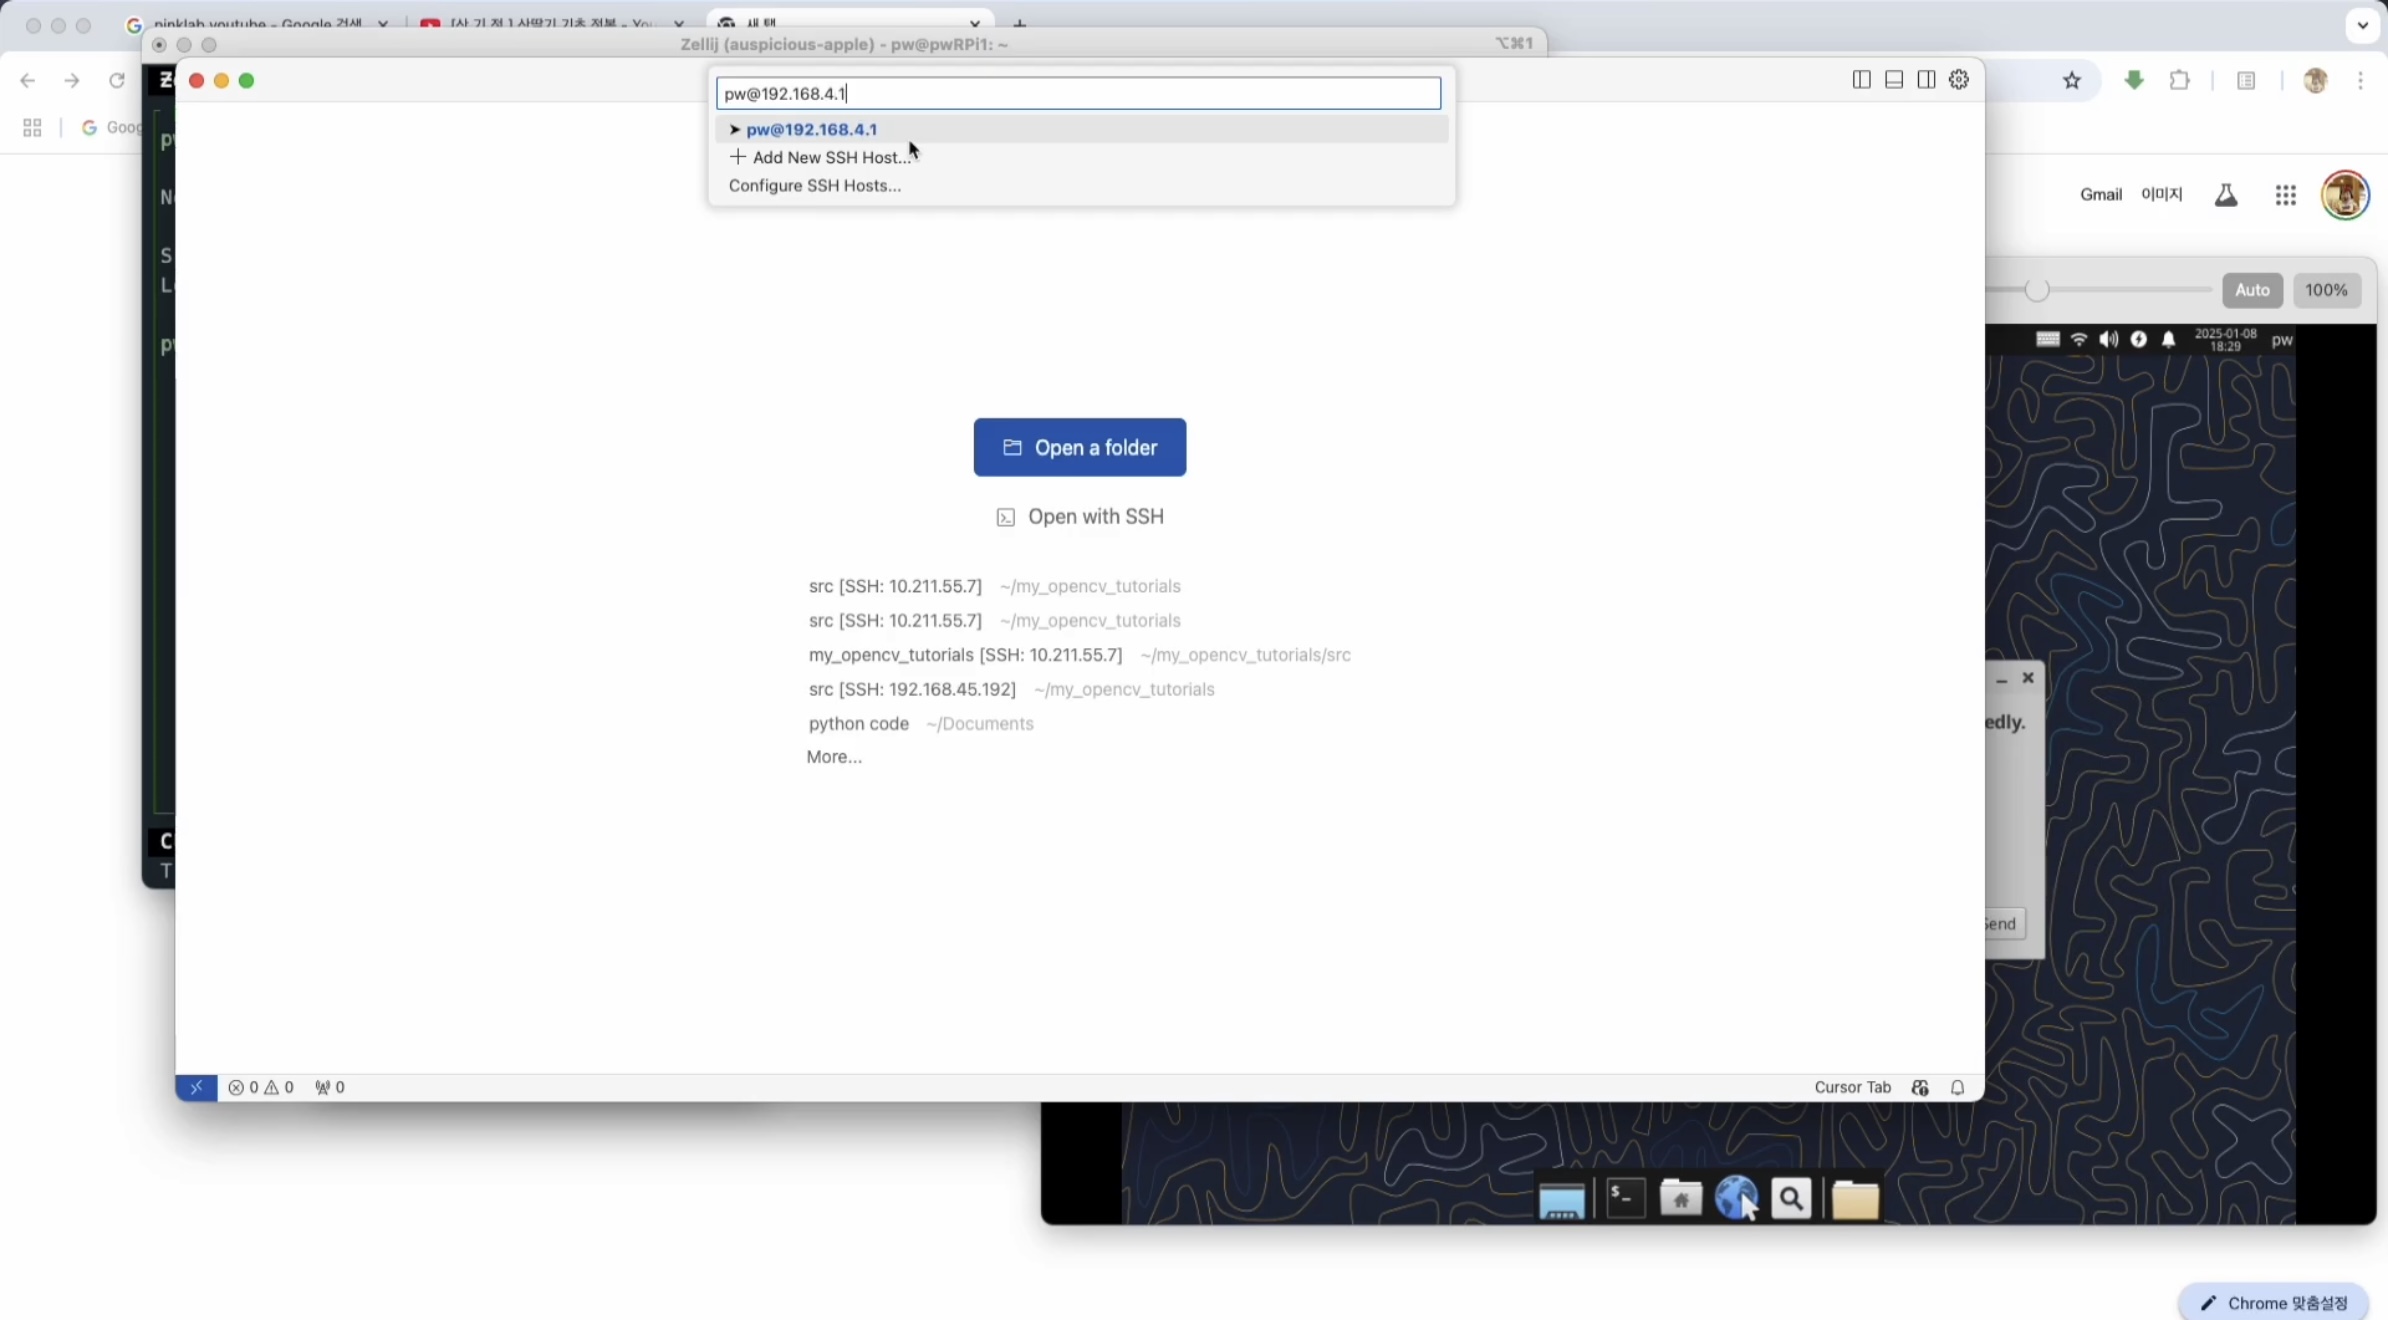Click the SSH host input field

(x=1078, y=93)
